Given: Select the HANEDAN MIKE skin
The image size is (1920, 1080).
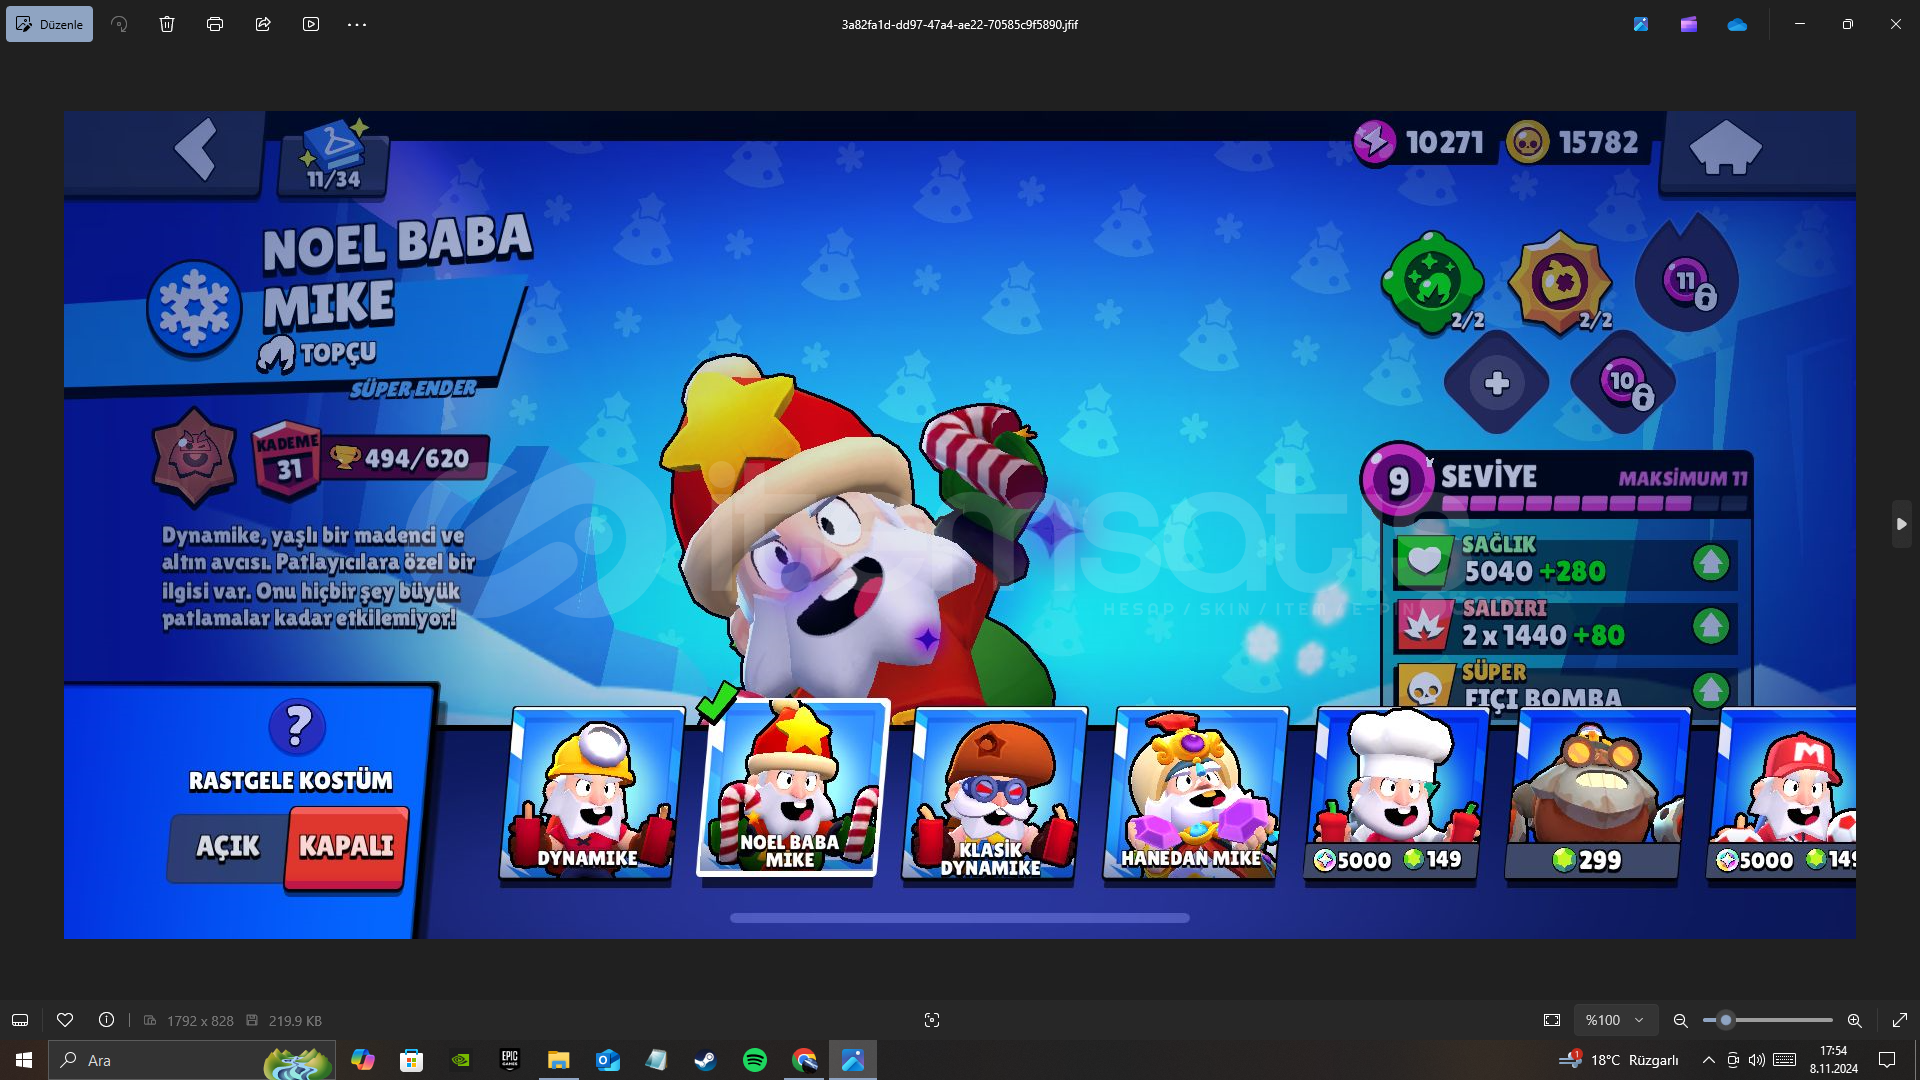Looking at the screenshot, I should click(x=1194, y=793).
